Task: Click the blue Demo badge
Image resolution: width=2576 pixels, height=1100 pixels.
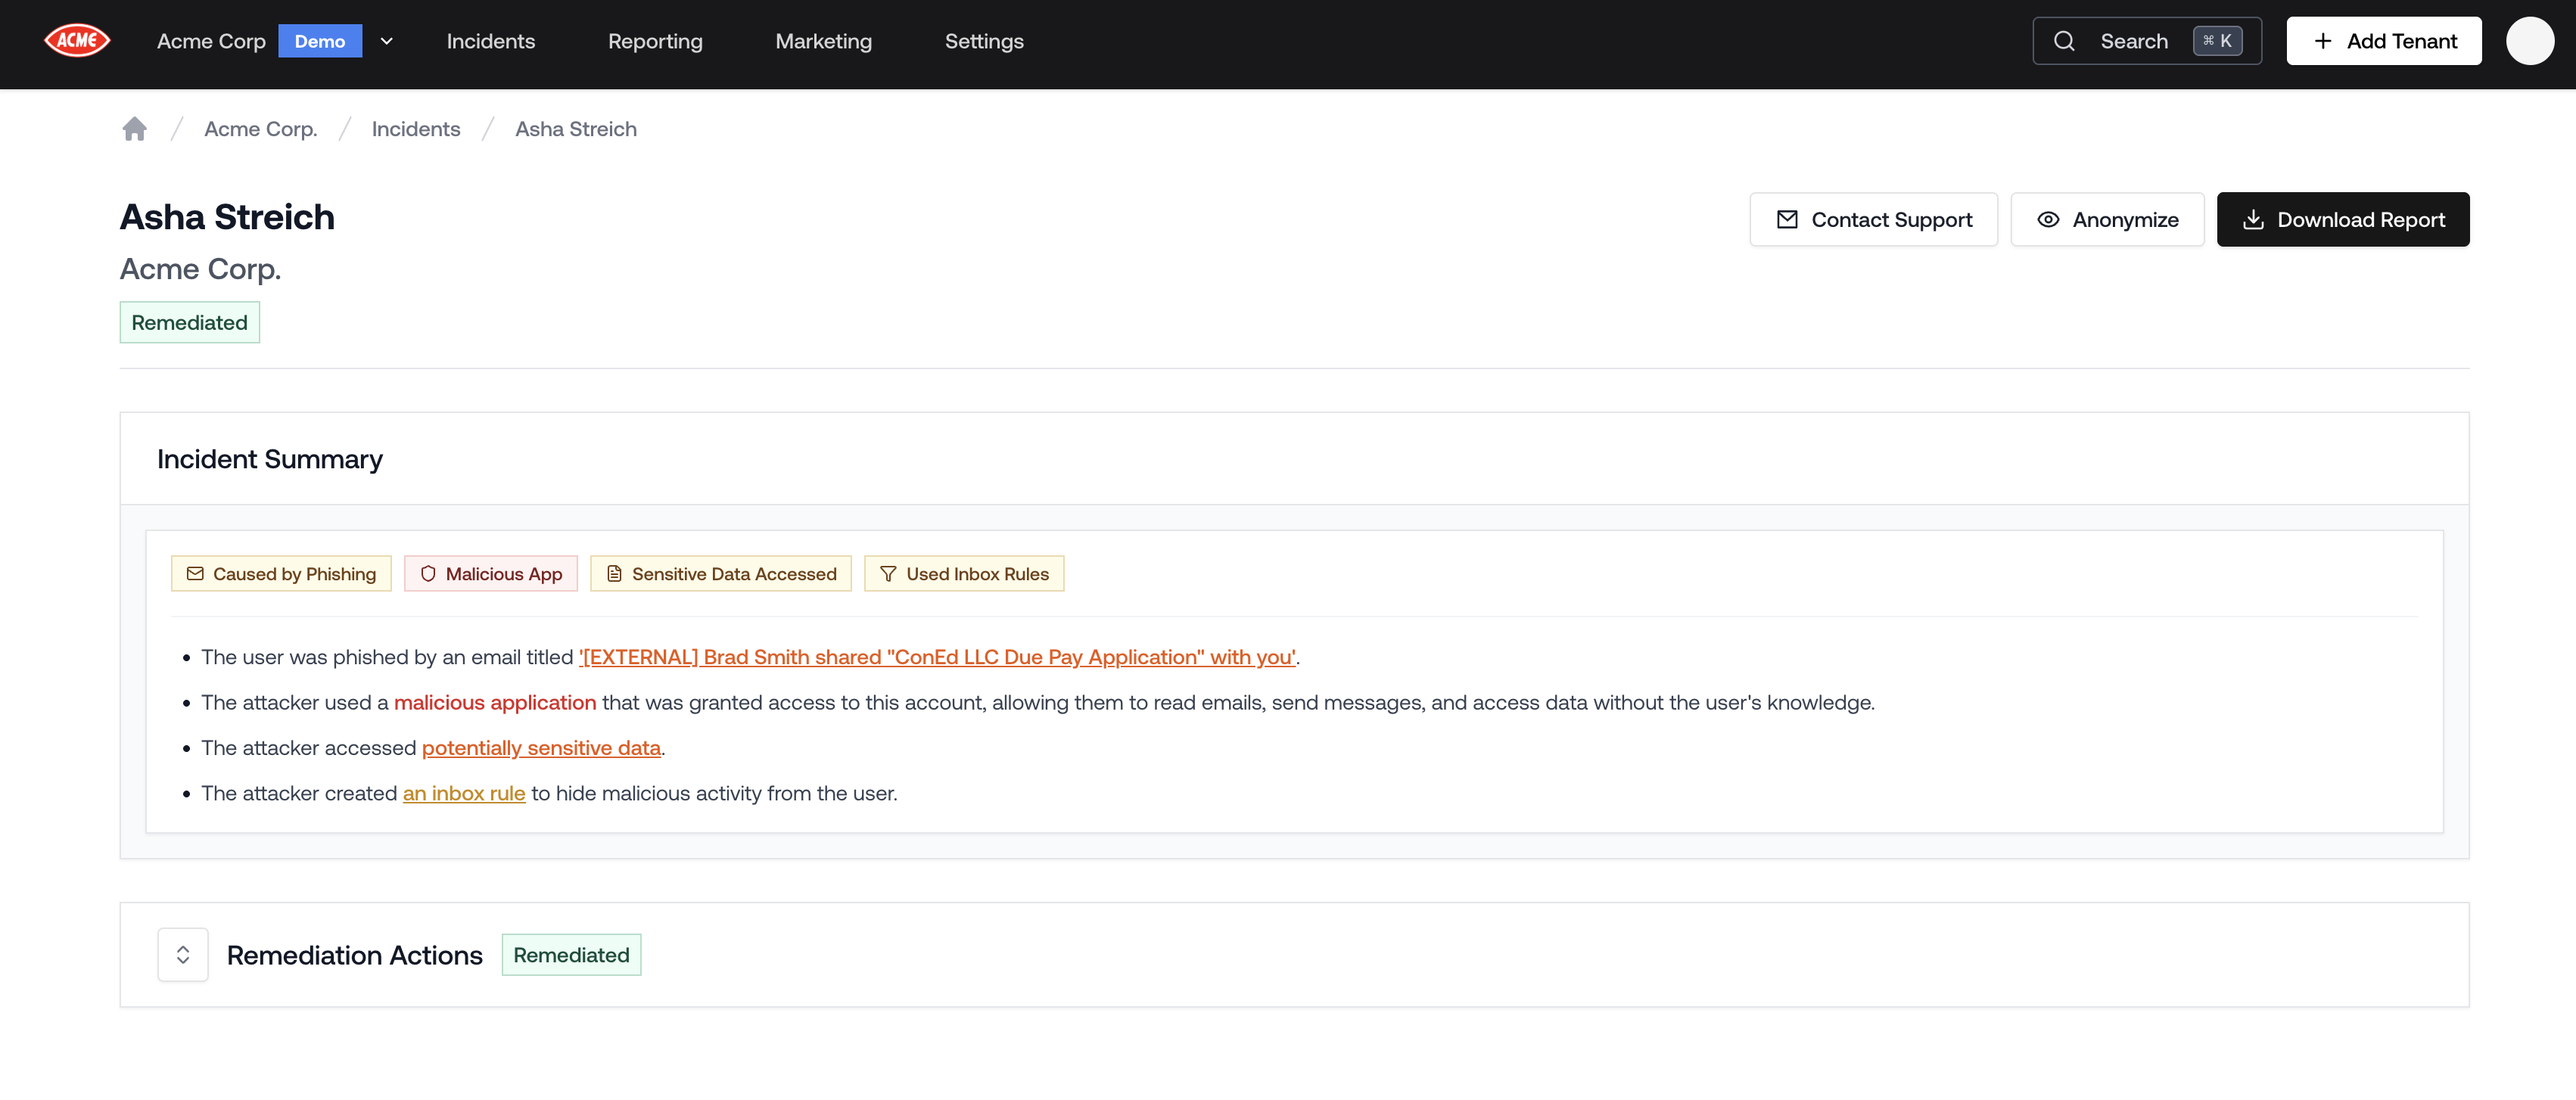Action: 320,41
